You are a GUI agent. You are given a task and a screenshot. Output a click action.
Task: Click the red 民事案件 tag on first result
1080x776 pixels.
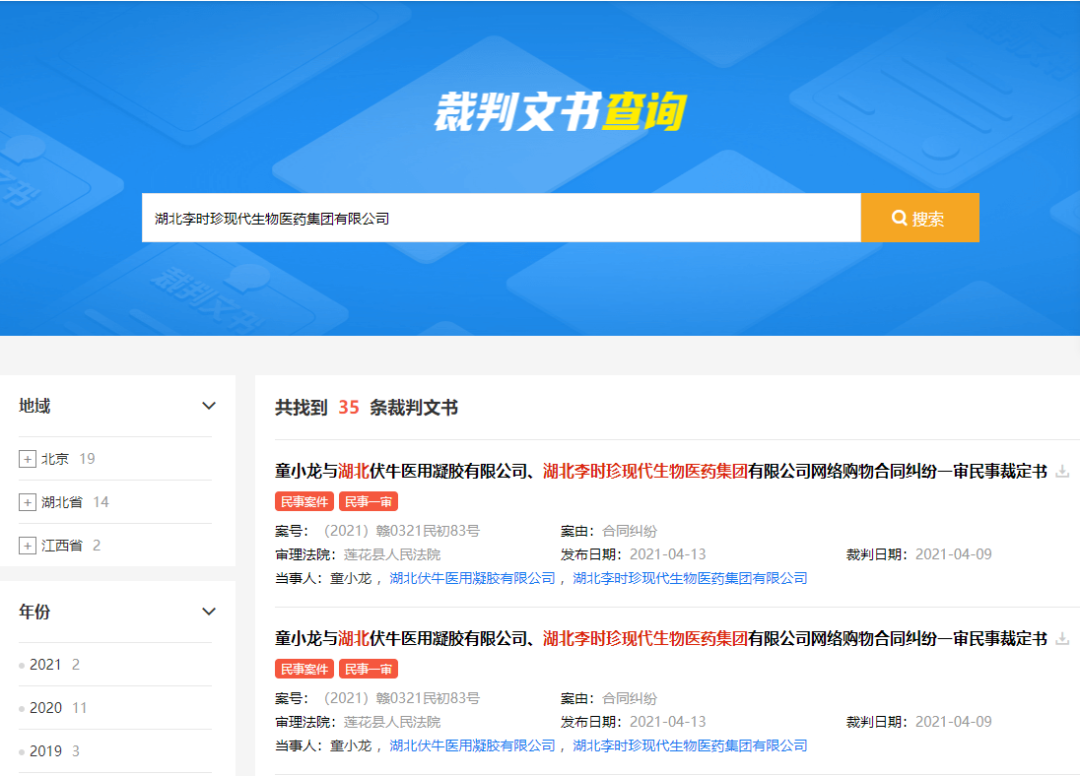tap(304, 501)
